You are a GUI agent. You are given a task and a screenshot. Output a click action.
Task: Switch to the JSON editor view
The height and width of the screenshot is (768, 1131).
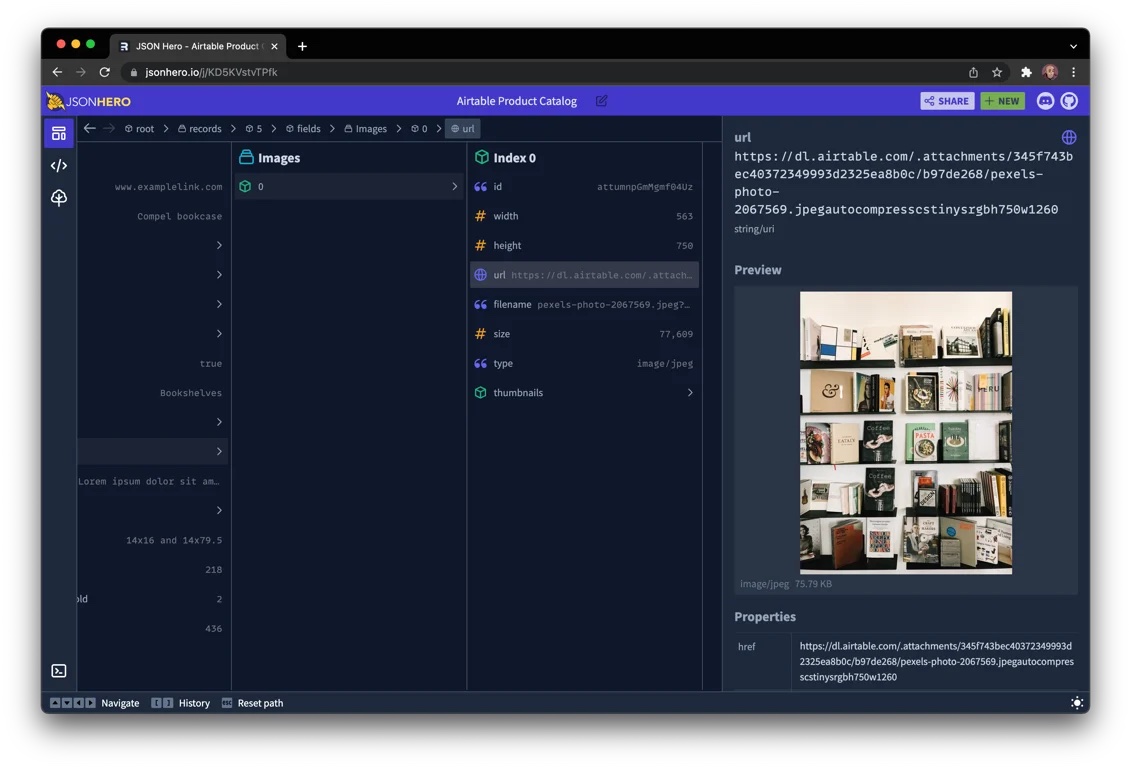pos(58,165)
